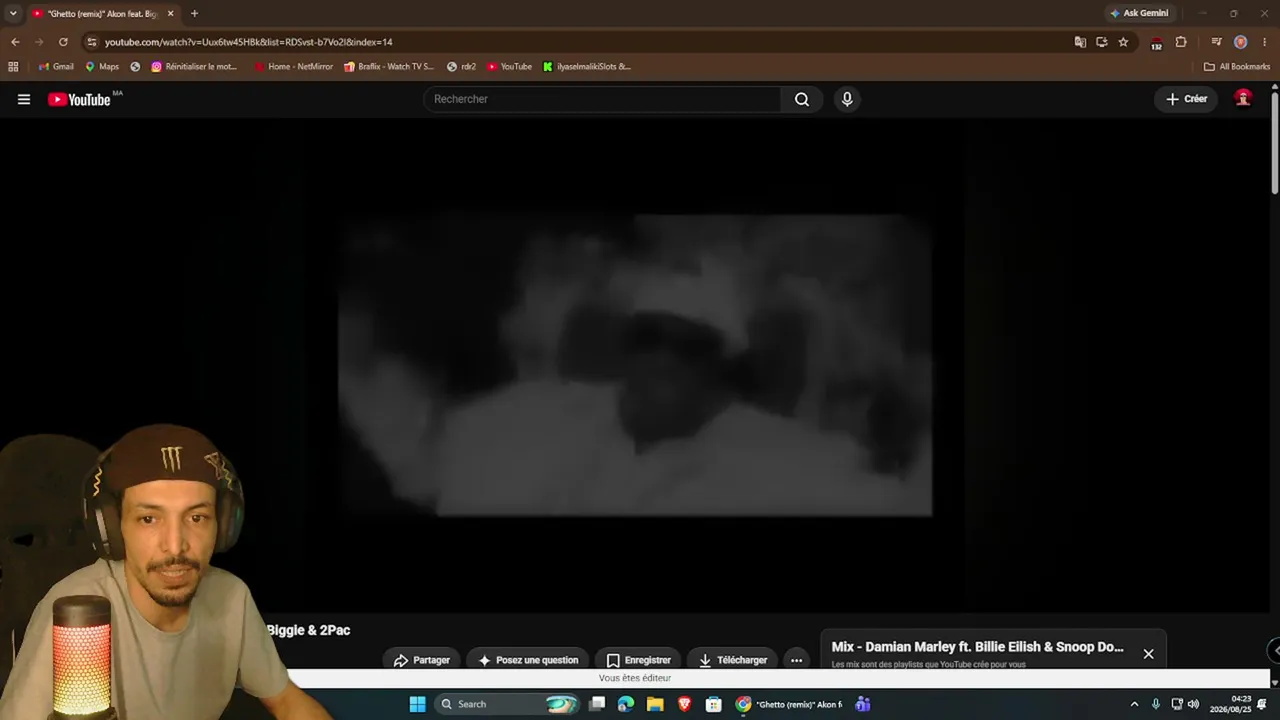Open the taskbar clock and date

pyautogui.click(x=1230, y=704)
